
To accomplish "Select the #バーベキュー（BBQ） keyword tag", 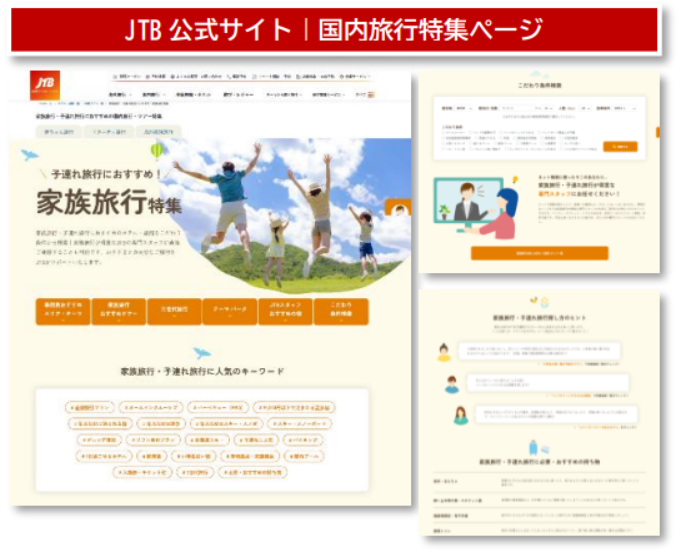I will (x=218, y=408).
